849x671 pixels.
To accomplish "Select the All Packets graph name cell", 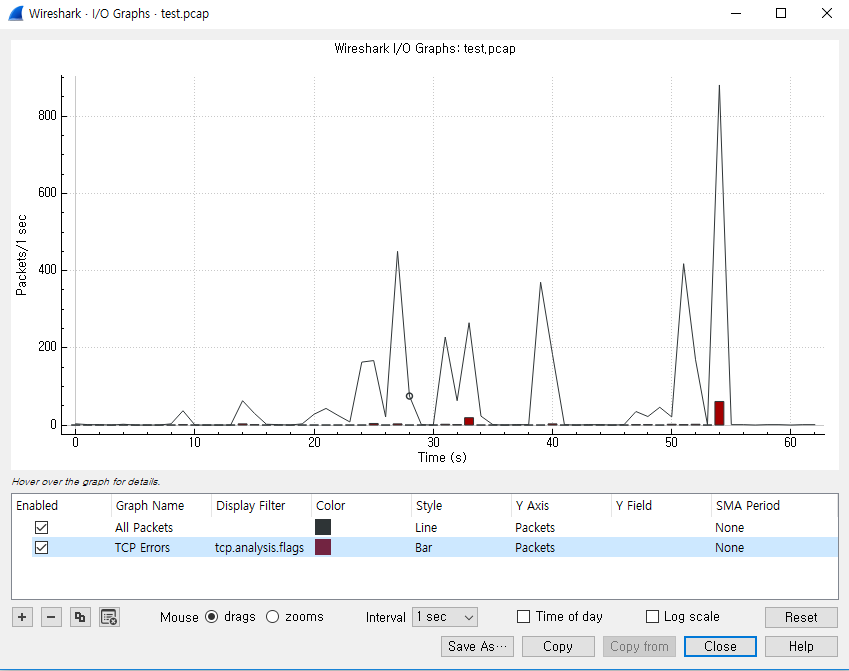I will [144, 527].
